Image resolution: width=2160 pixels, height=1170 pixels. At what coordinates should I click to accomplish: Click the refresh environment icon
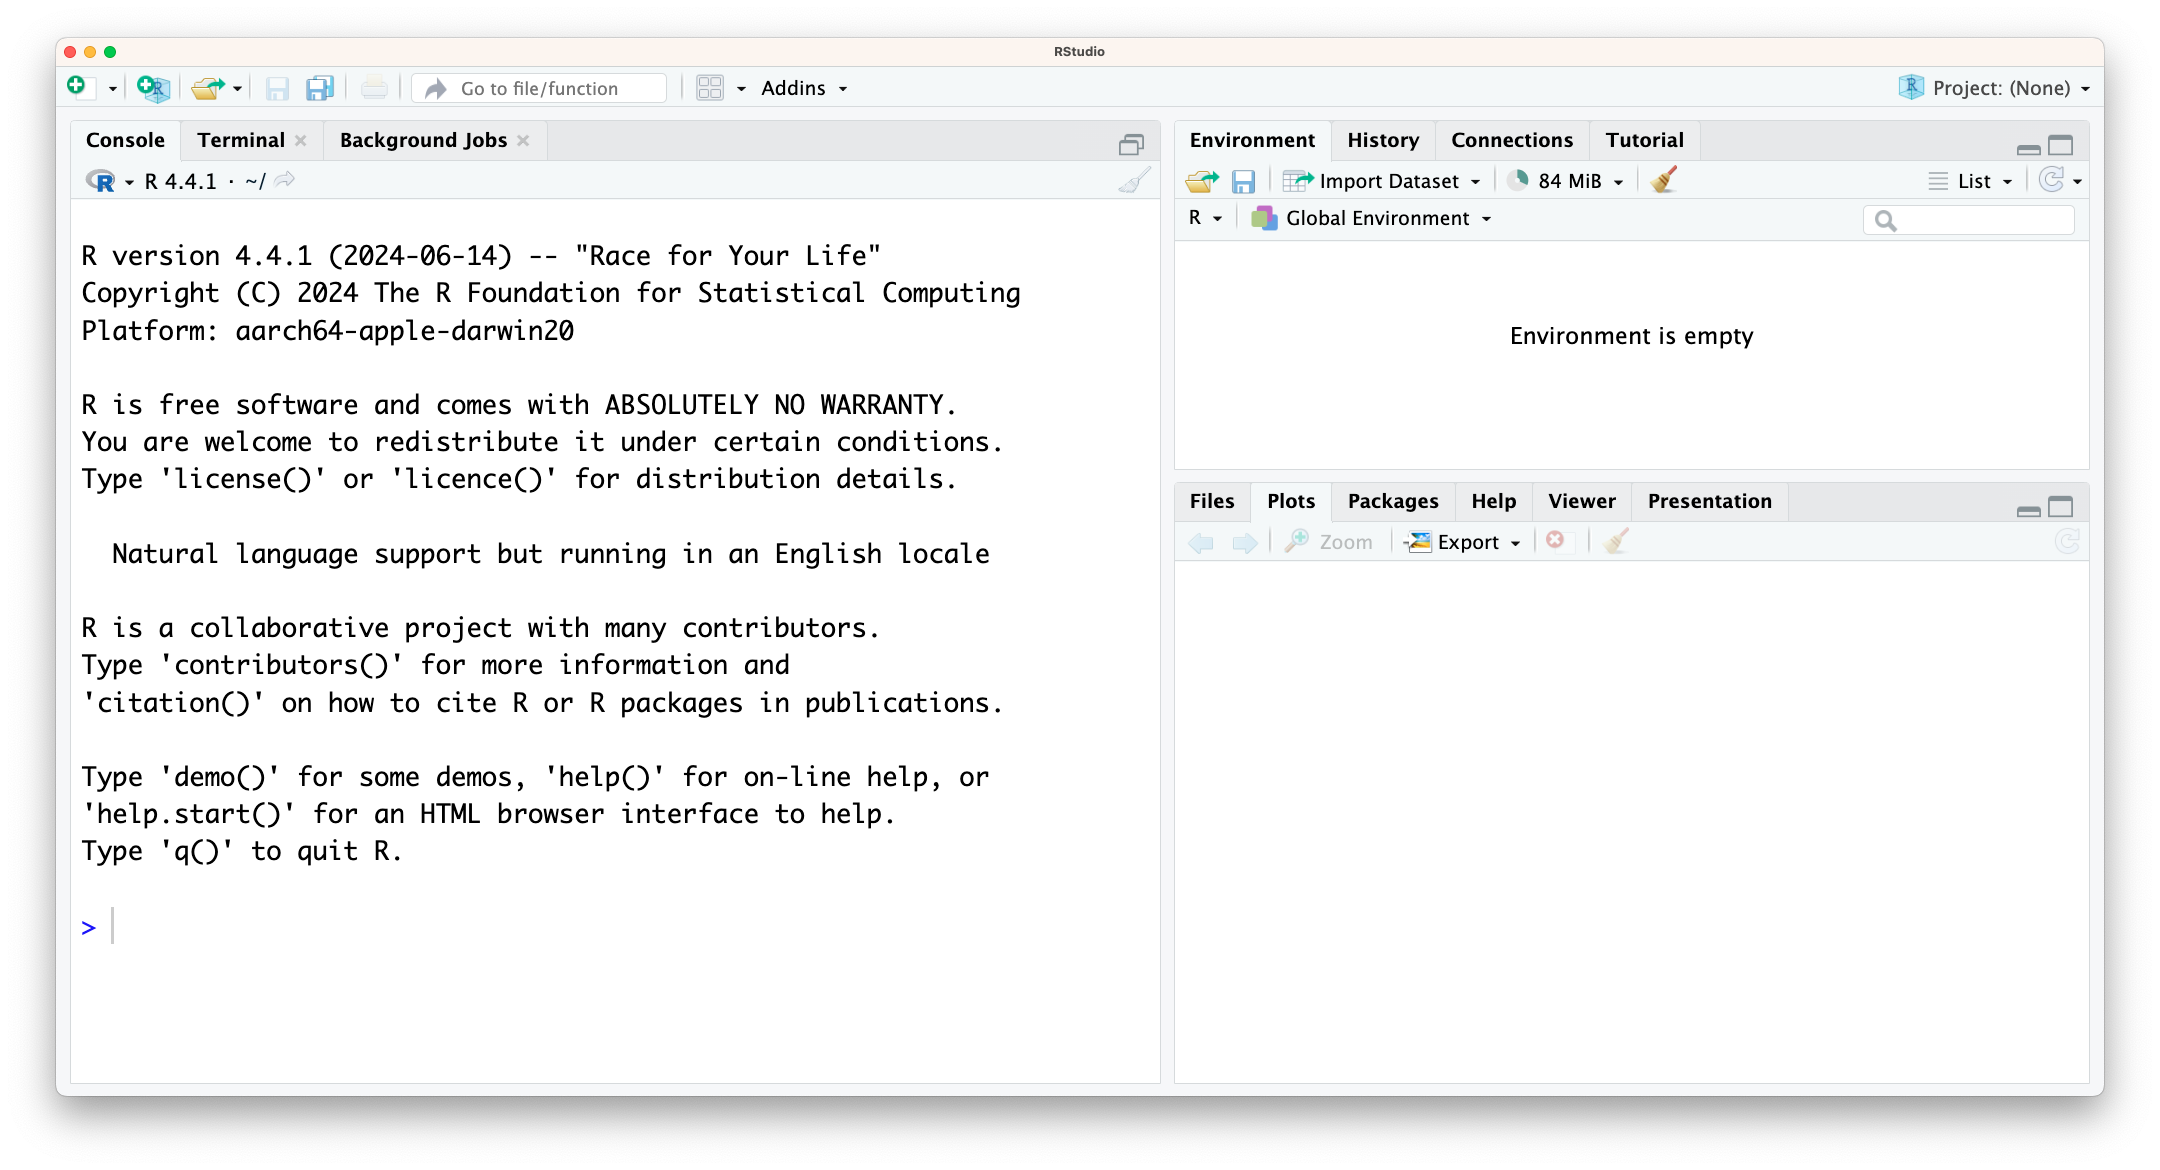(2051, 180)
